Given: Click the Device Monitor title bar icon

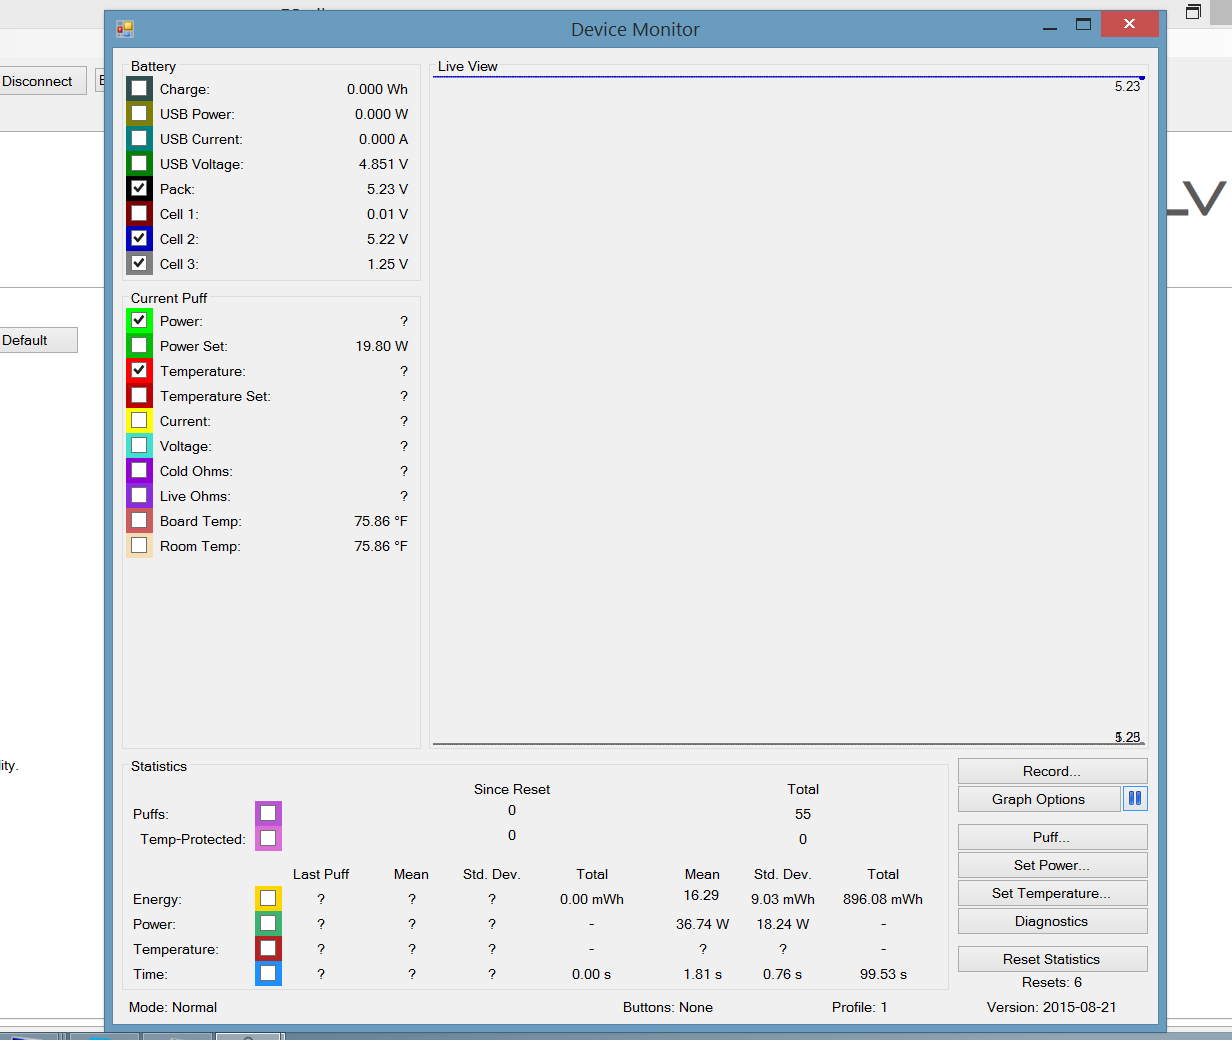Looking at the screenshot, I should [x=125, y=29].
